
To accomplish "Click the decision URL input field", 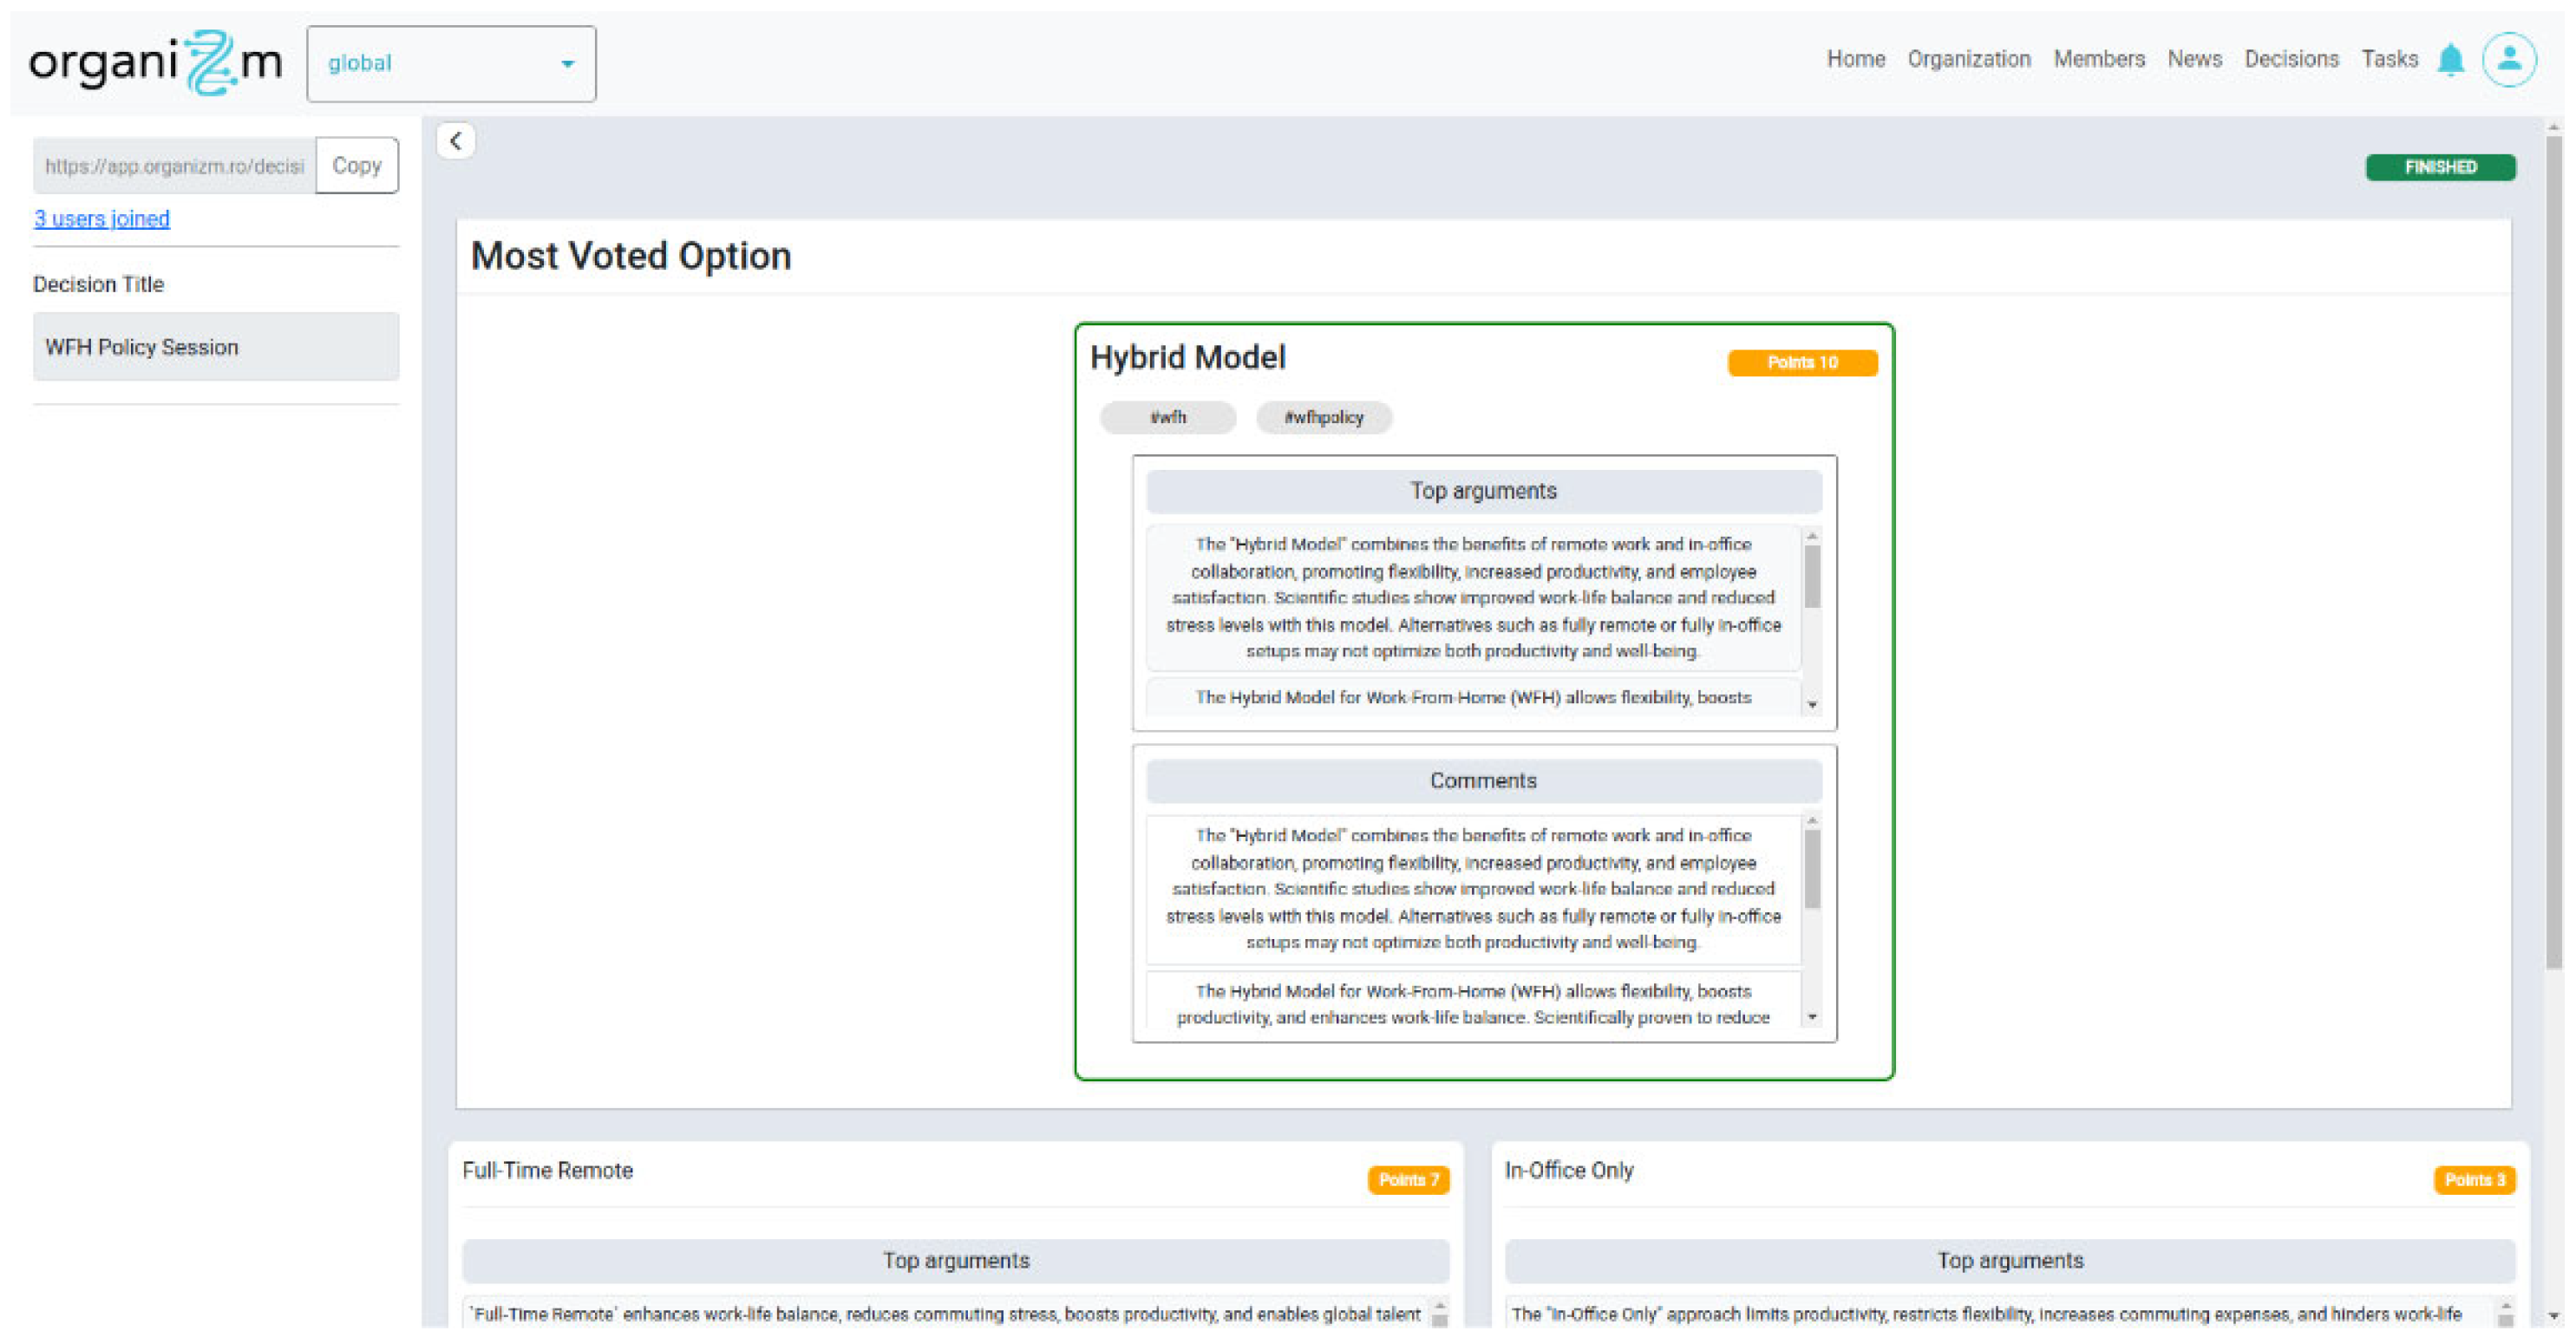I will coord(175,166).
